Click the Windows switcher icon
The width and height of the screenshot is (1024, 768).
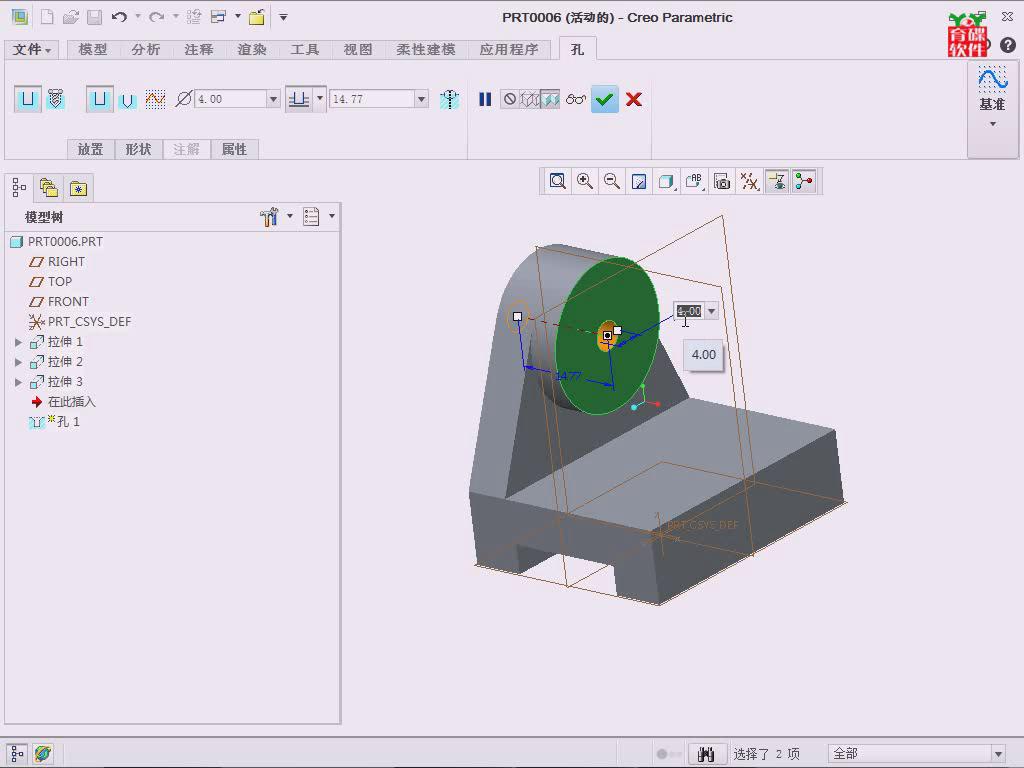(218, 17)
